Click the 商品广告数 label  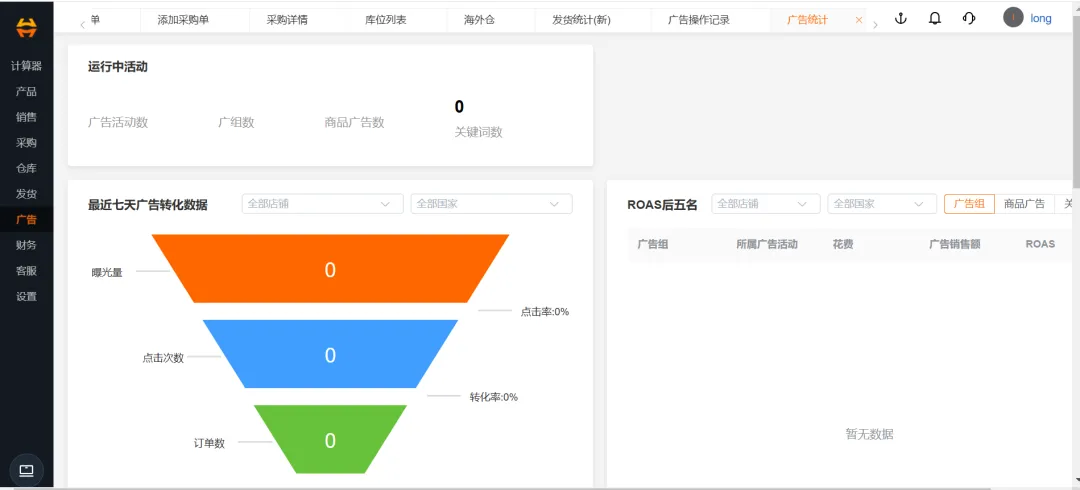[354, 123]
